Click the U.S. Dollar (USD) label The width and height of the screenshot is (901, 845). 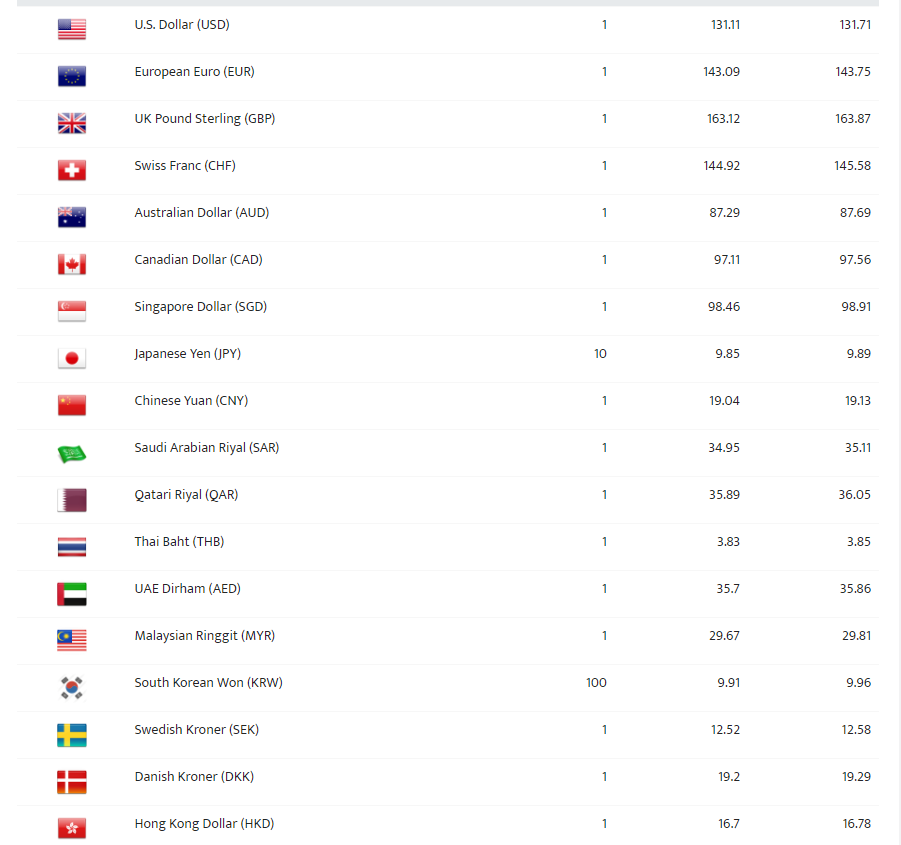pyautogui.click(x=182, y=25)
